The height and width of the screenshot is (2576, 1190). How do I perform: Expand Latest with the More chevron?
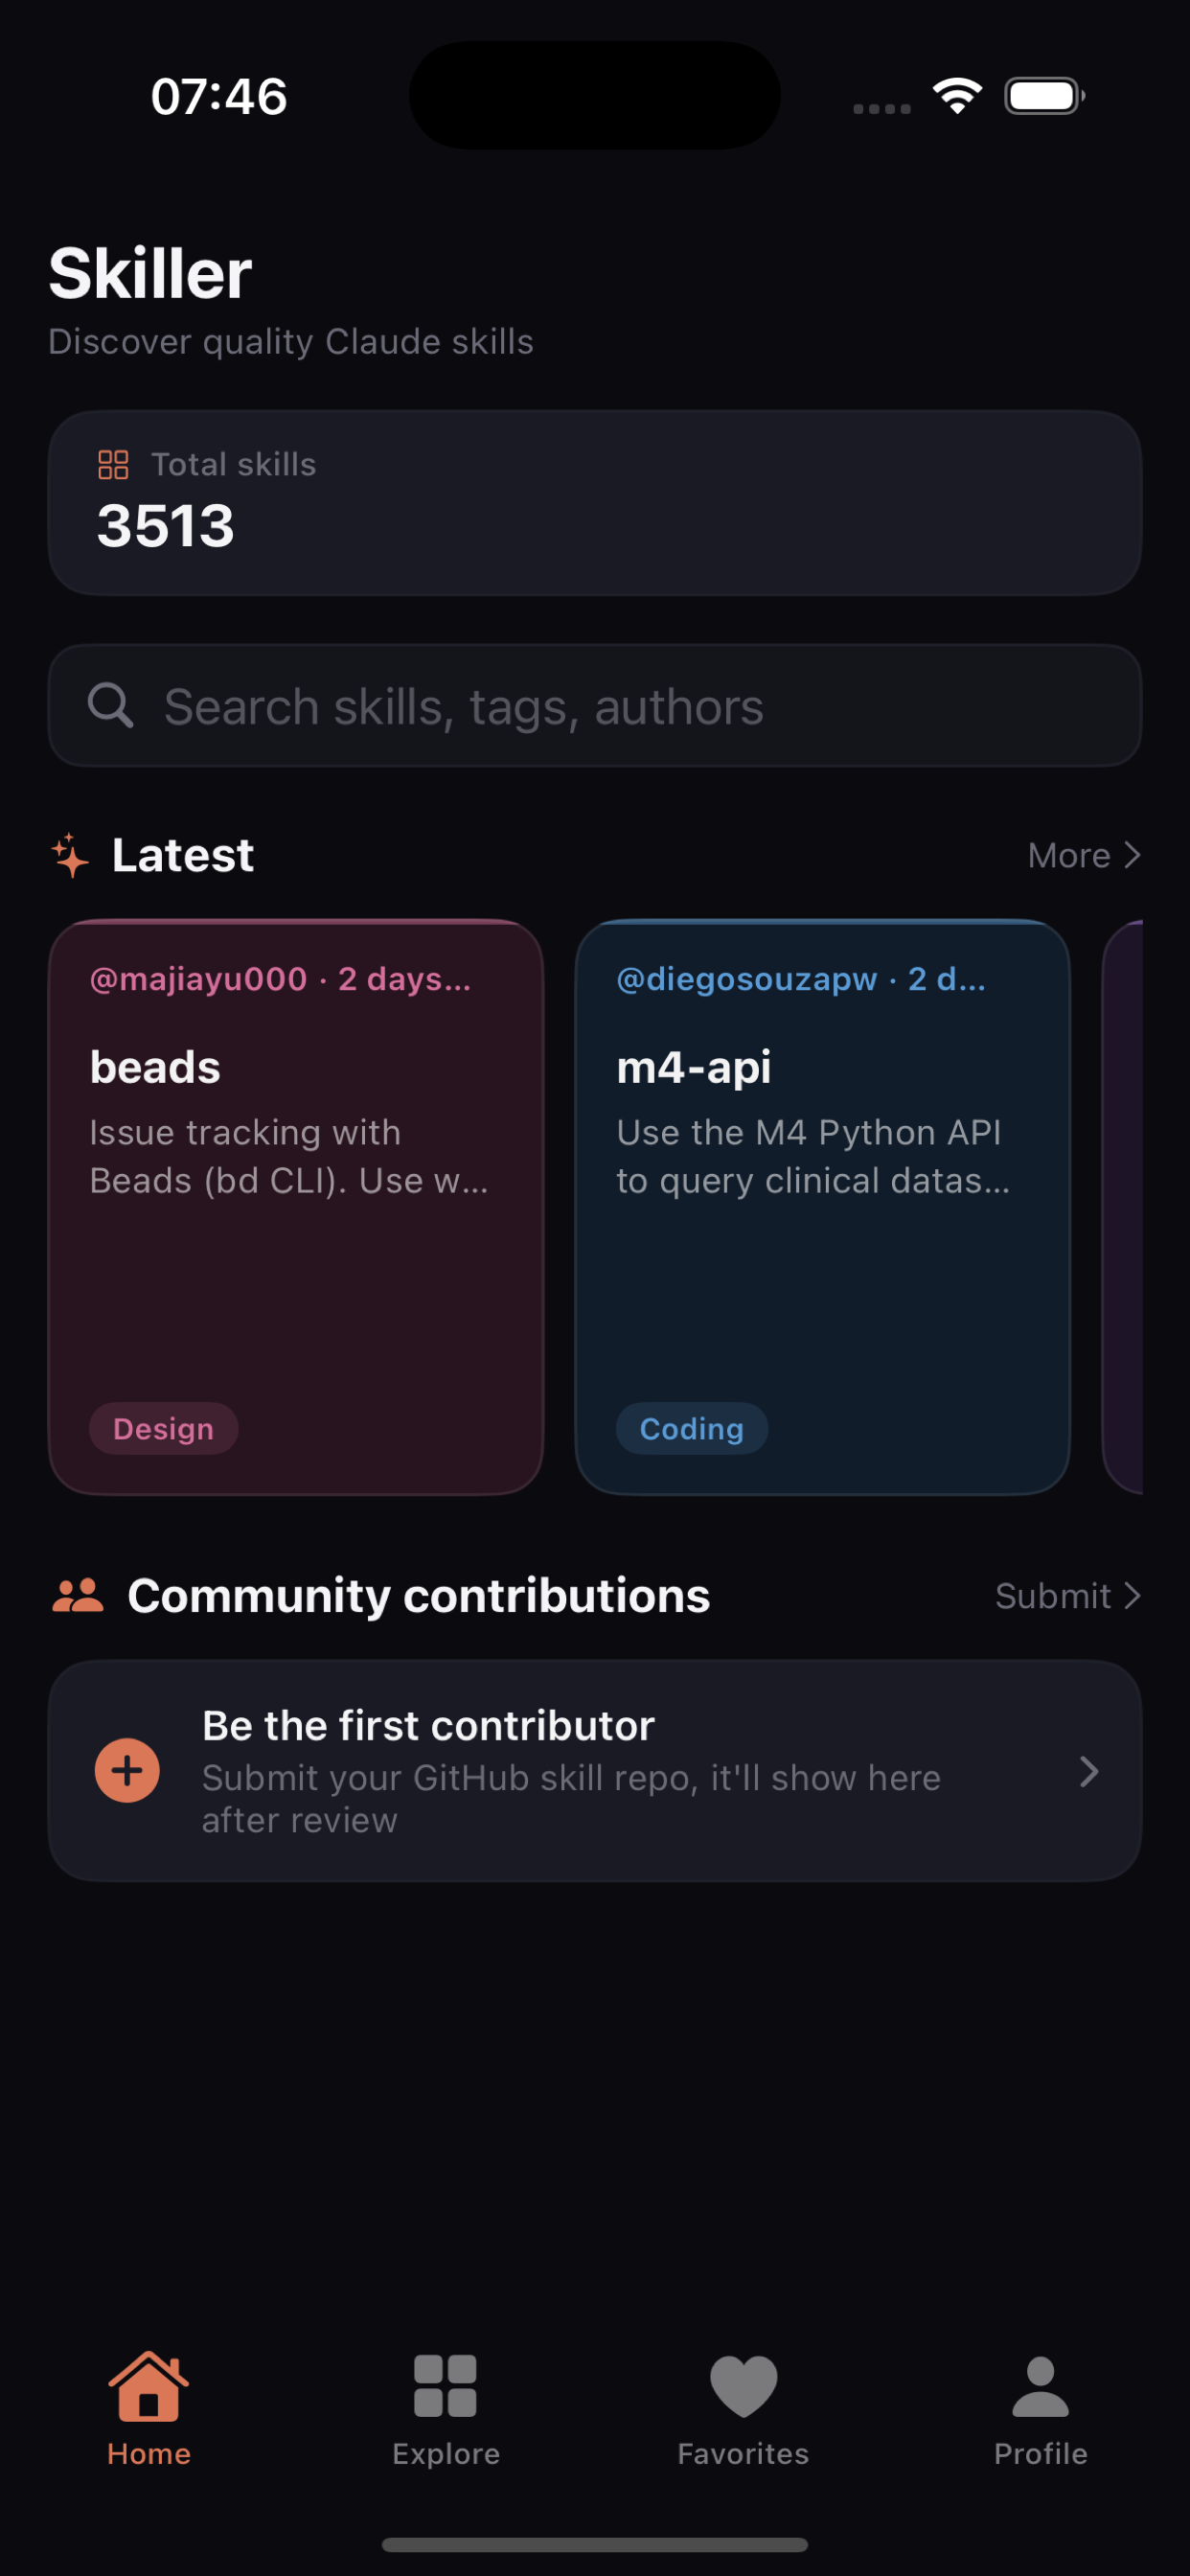pos(1131,855)
